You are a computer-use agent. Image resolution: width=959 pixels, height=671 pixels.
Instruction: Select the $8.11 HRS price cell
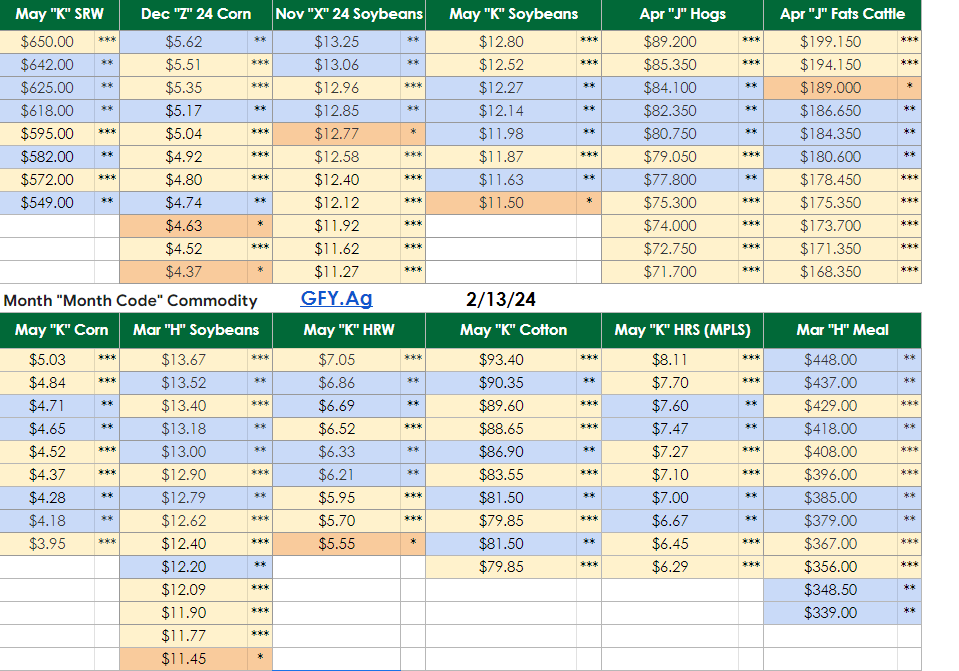[x=669, y=360]
